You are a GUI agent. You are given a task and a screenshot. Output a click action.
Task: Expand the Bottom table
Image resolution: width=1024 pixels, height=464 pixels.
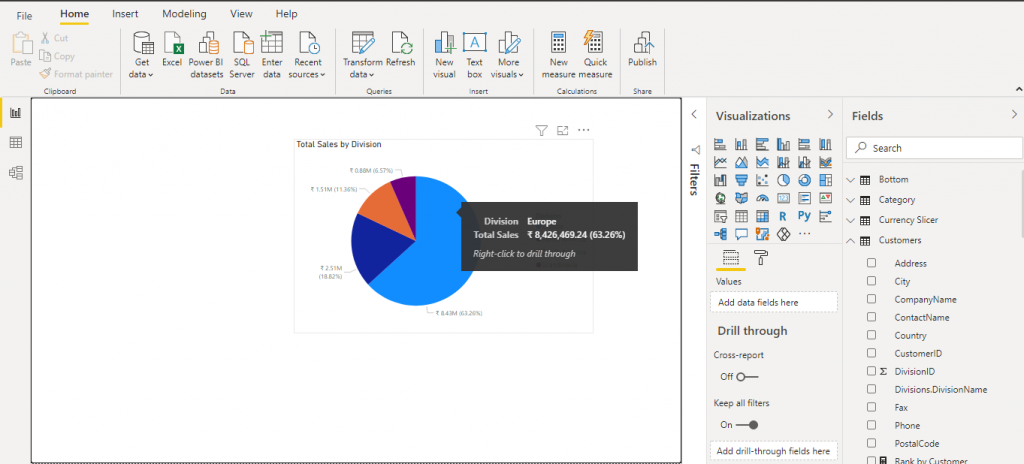point(850,180)
